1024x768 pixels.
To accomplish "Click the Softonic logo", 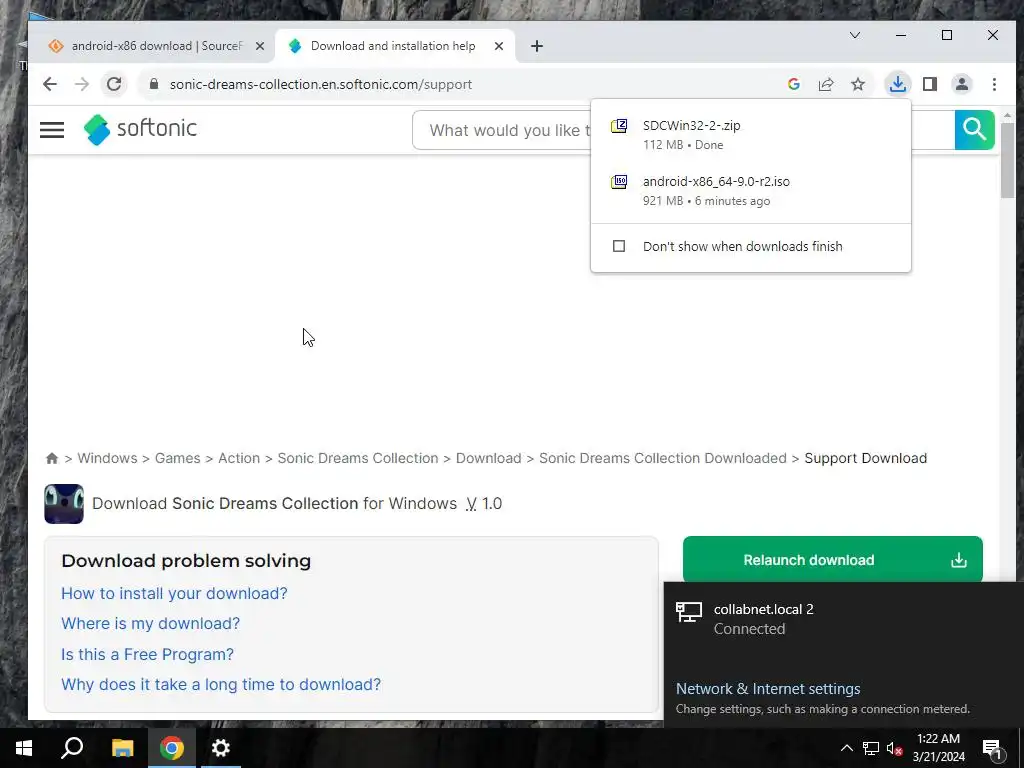I will click(140, 129).
